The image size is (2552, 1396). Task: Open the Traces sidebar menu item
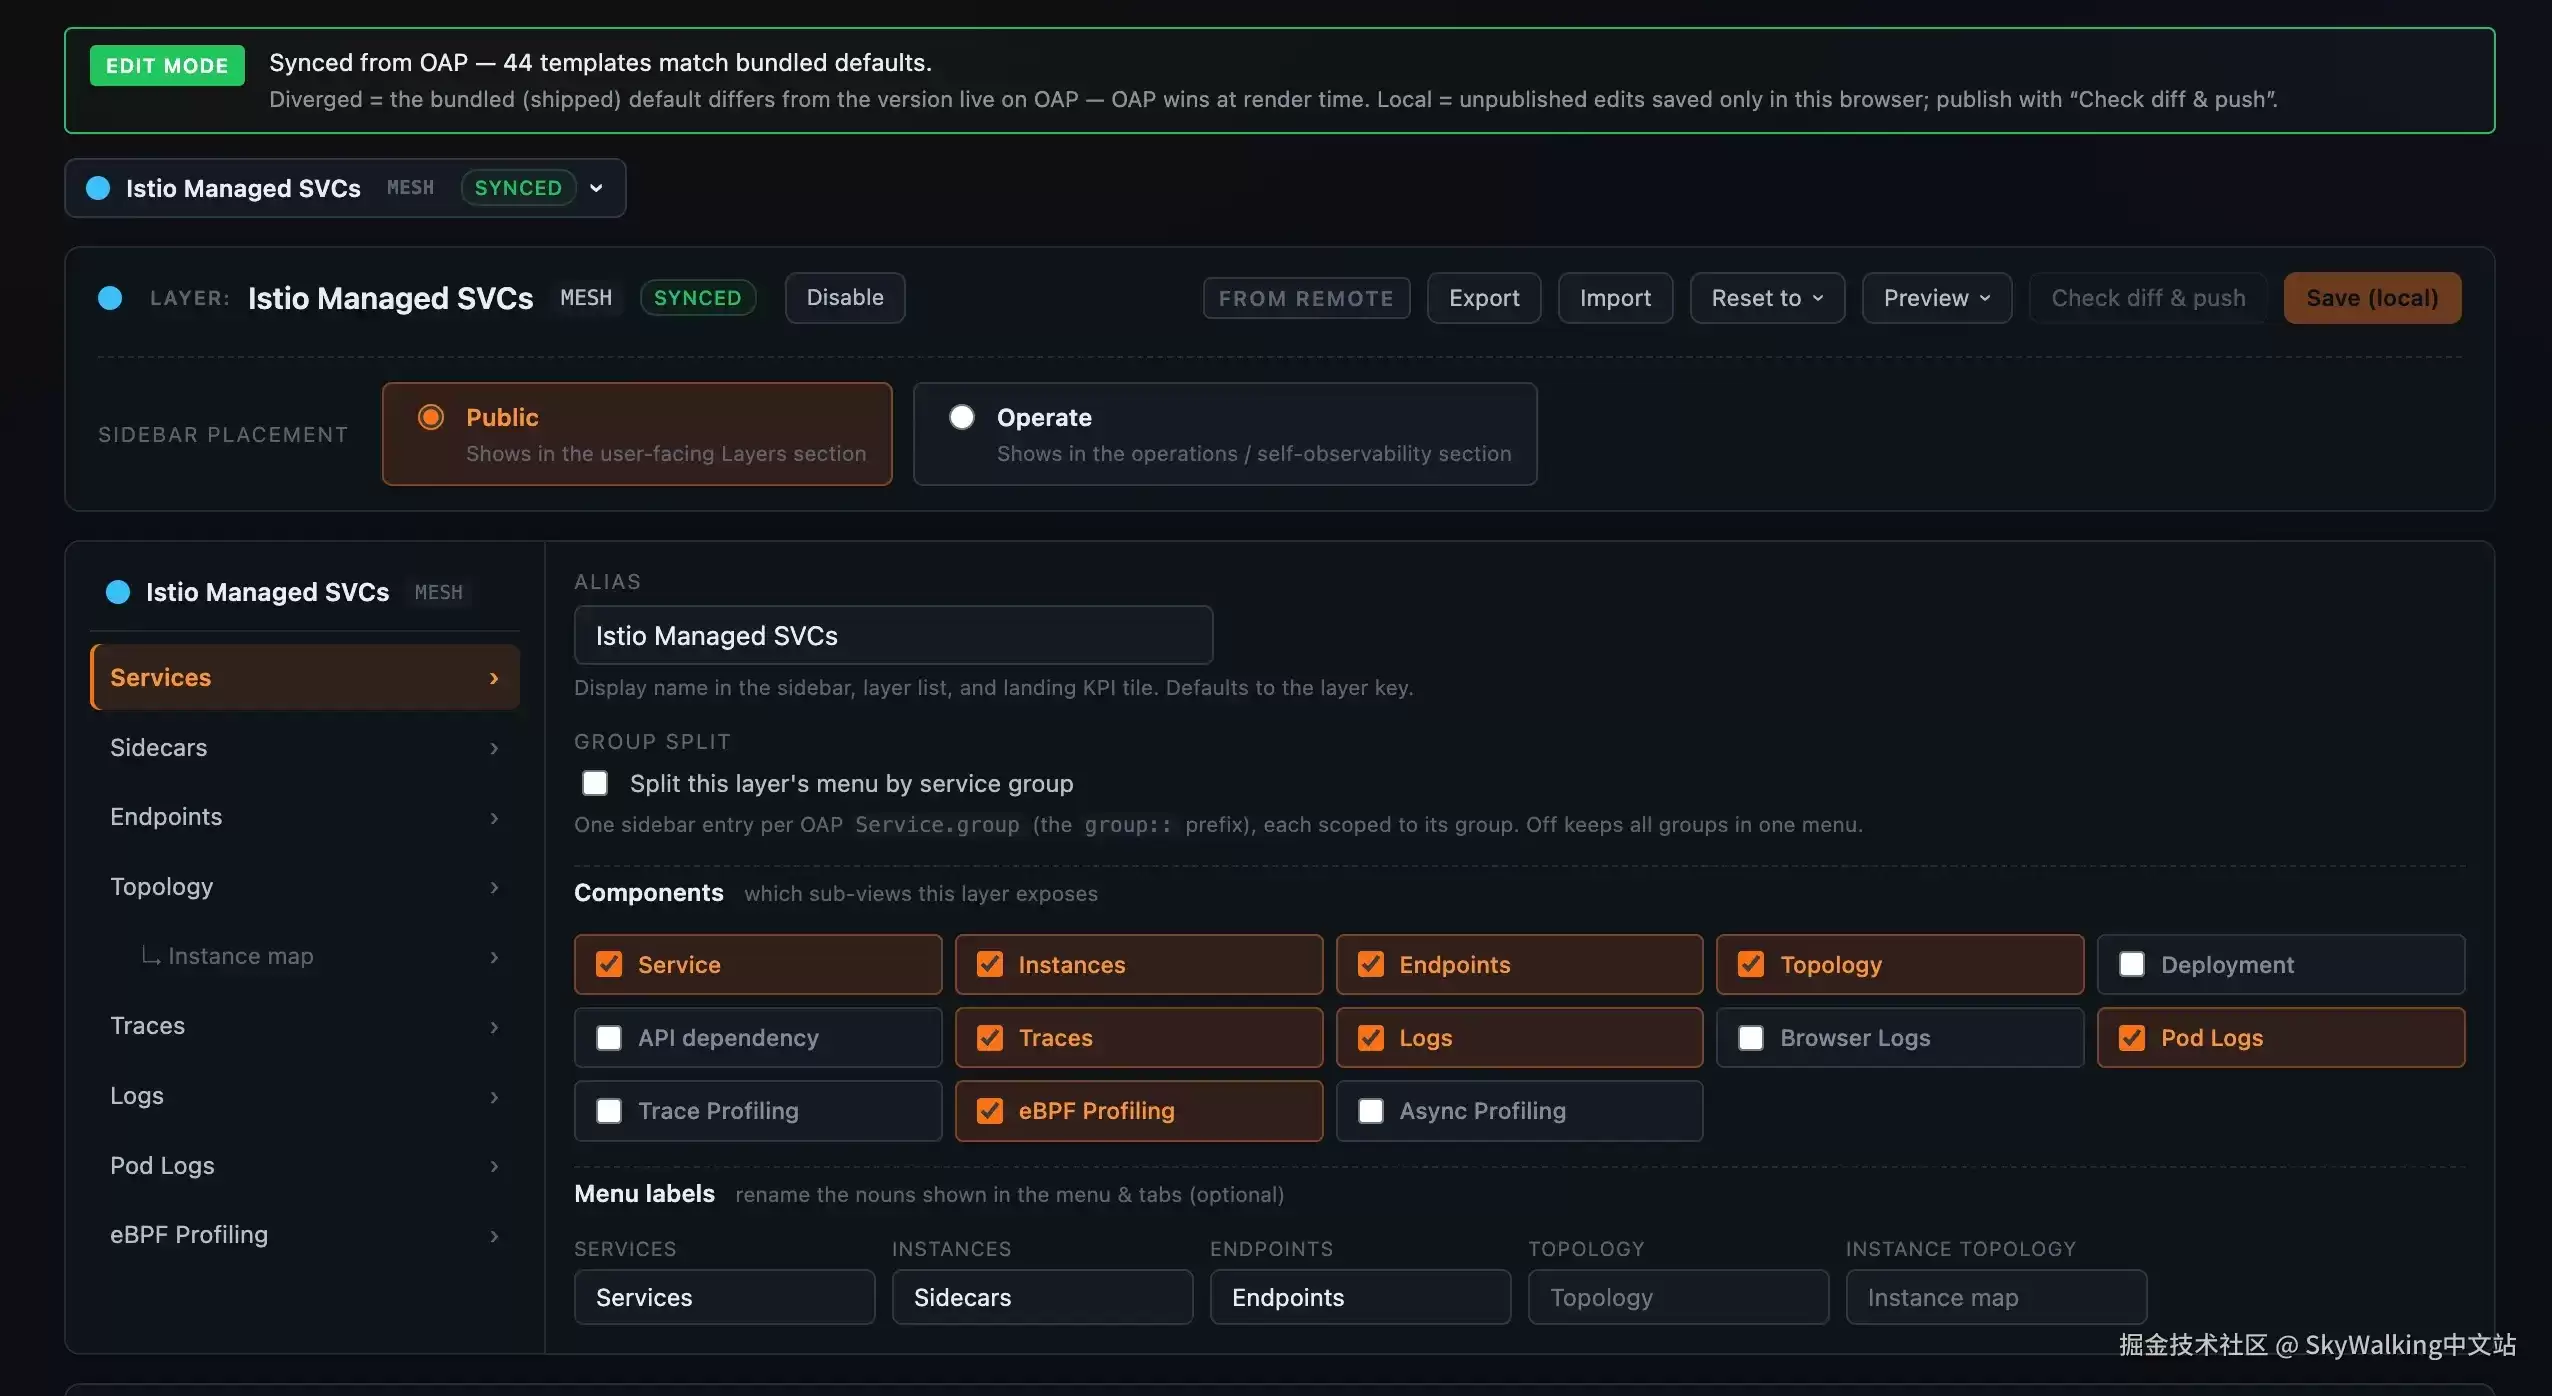click(x=305, y=1027)
